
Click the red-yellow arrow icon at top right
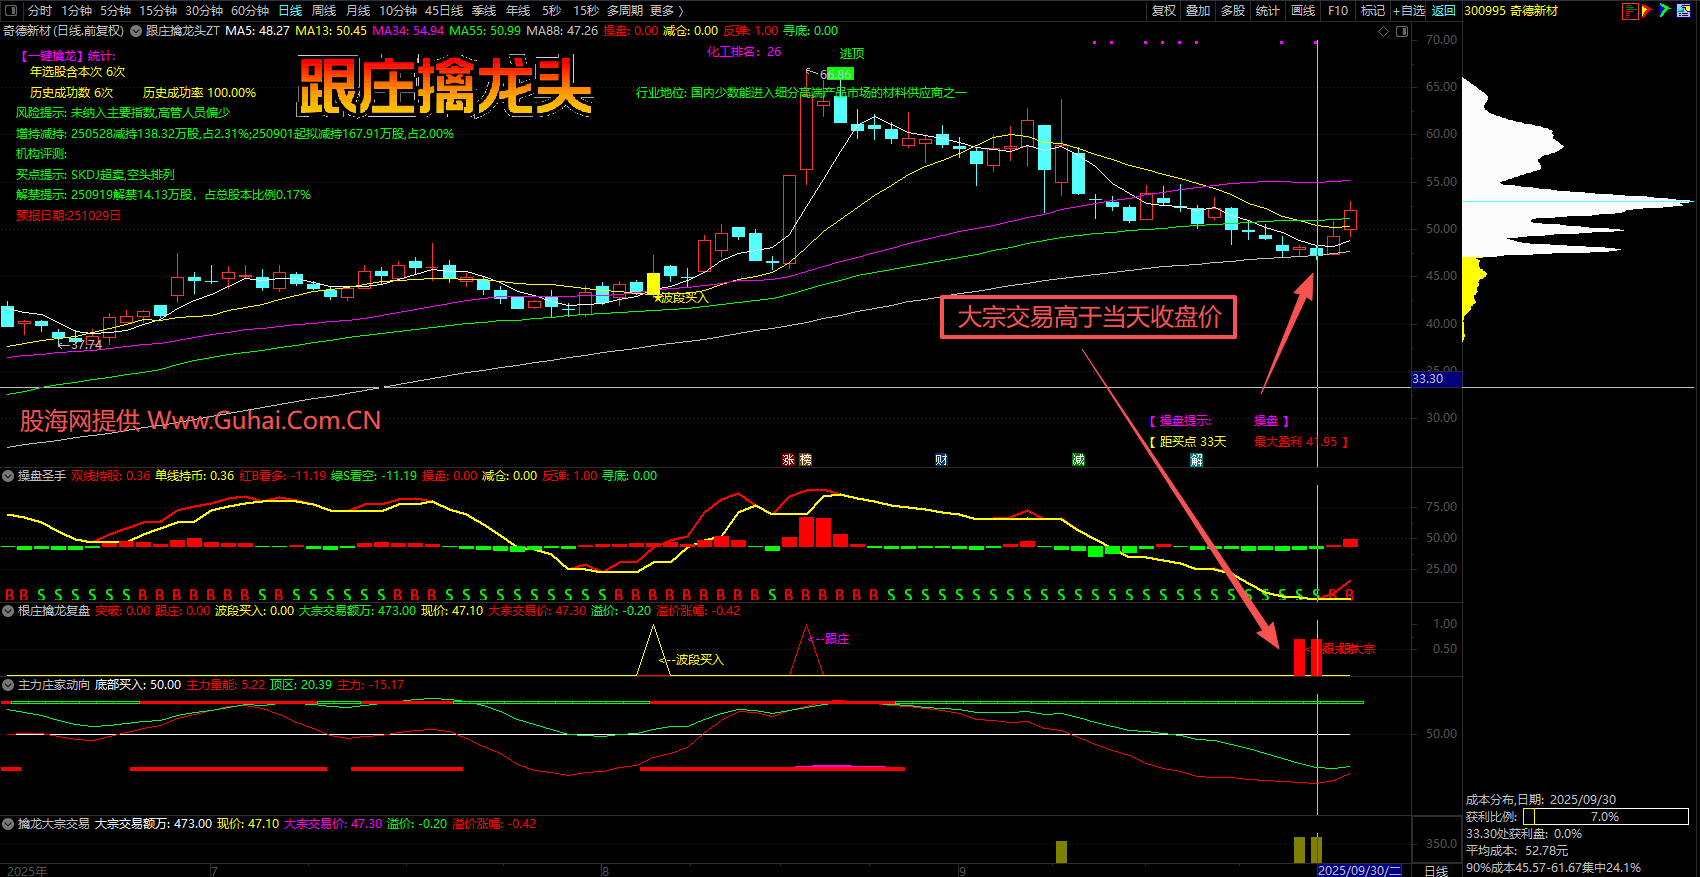pyautogui.click(x=1647, y=11)
